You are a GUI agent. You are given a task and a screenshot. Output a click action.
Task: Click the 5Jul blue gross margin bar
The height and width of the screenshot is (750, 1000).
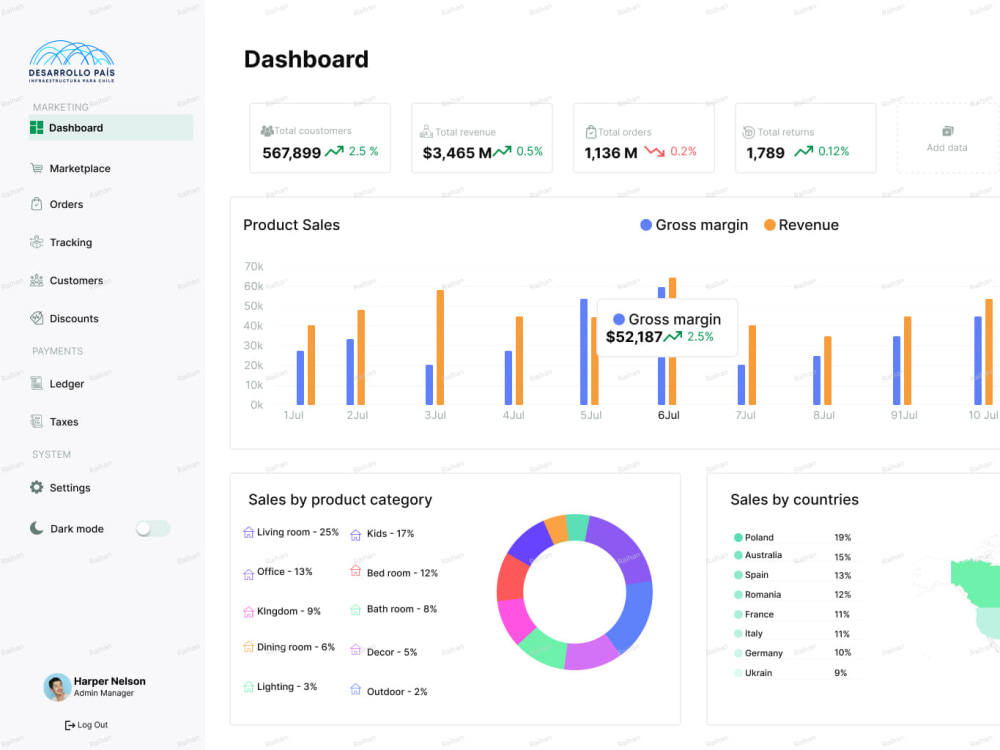584,352
